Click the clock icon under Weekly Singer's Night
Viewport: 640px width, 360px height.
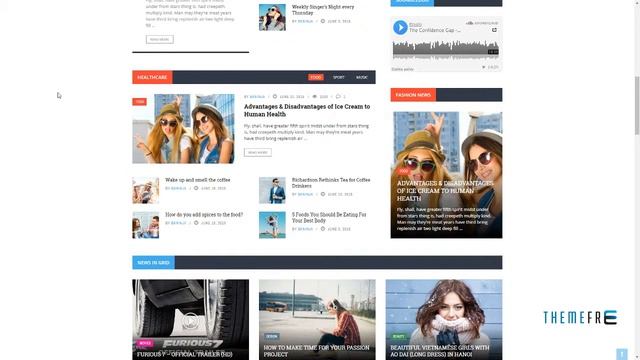point(323,21)
